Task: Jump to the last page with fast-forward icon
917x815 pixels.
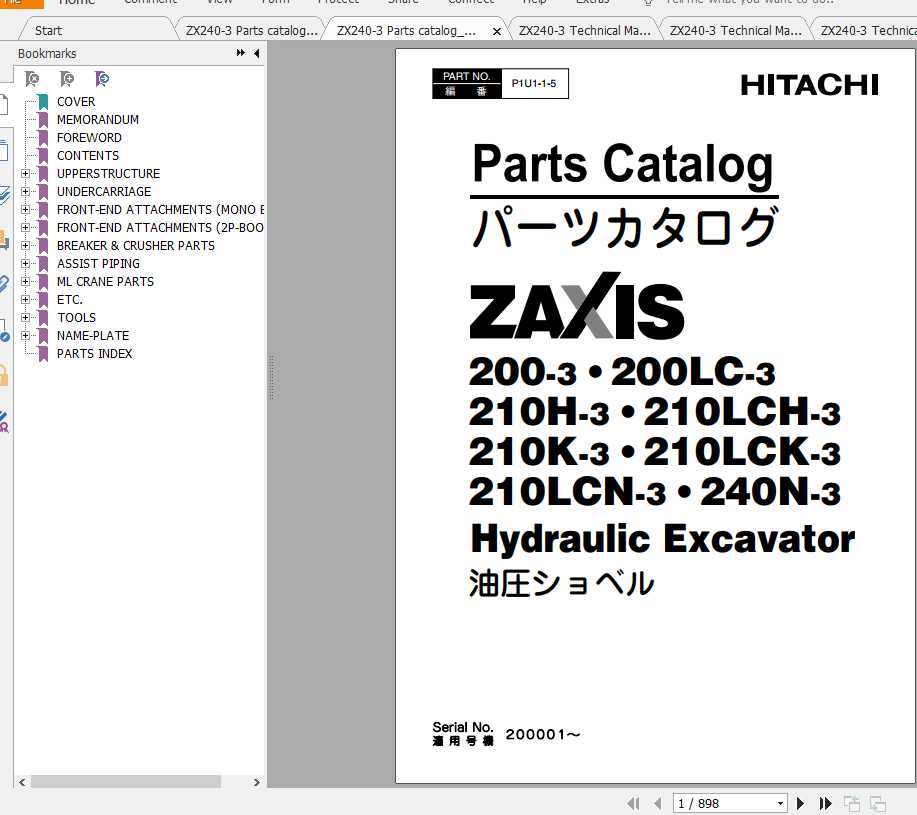Action: point(825,803)
